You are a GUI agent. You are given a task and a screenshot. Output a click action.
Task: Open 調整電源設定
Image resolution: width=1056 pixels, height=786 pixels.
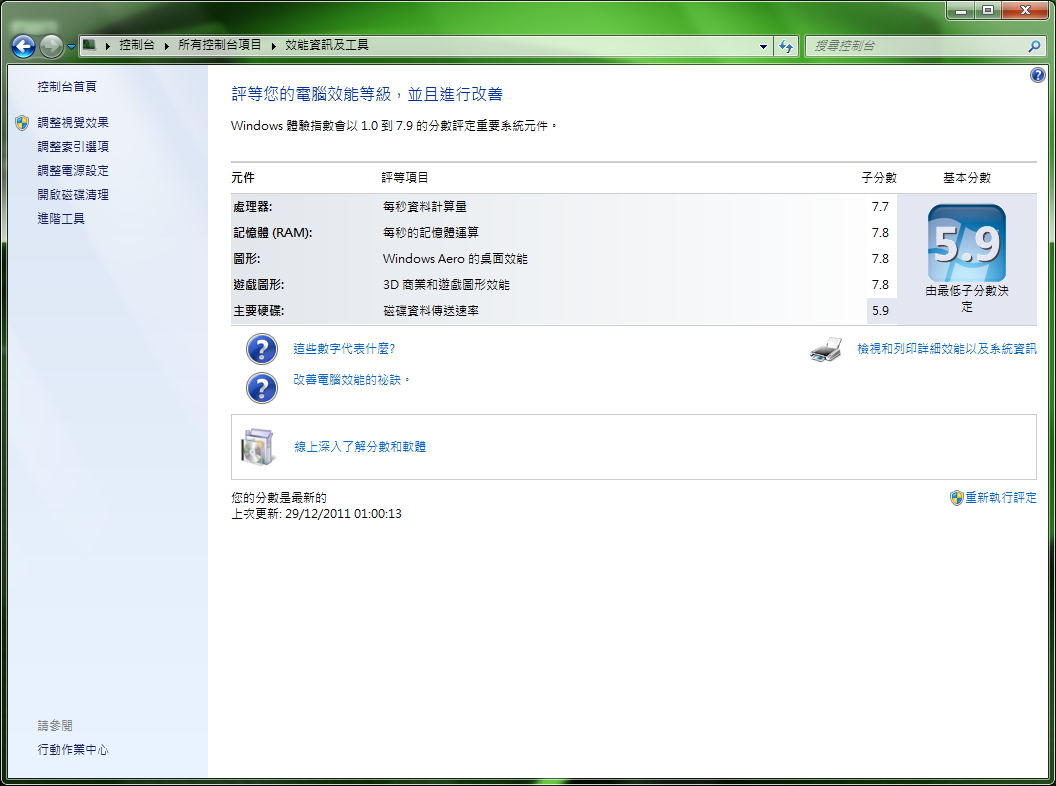73,170
